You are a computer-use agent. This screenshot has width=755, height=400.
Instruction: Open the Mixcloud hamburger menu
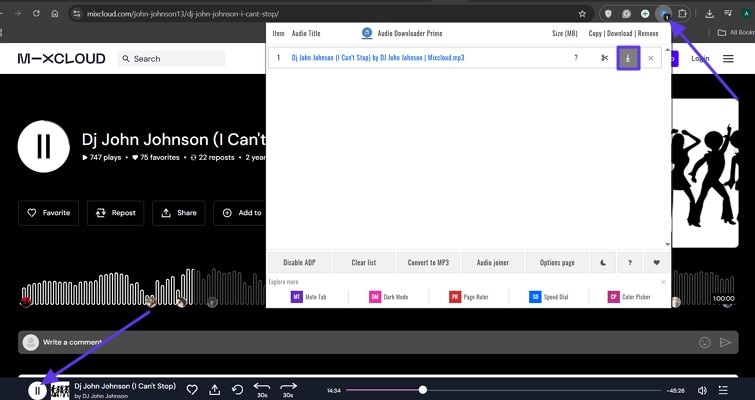[x=728, y=59]
